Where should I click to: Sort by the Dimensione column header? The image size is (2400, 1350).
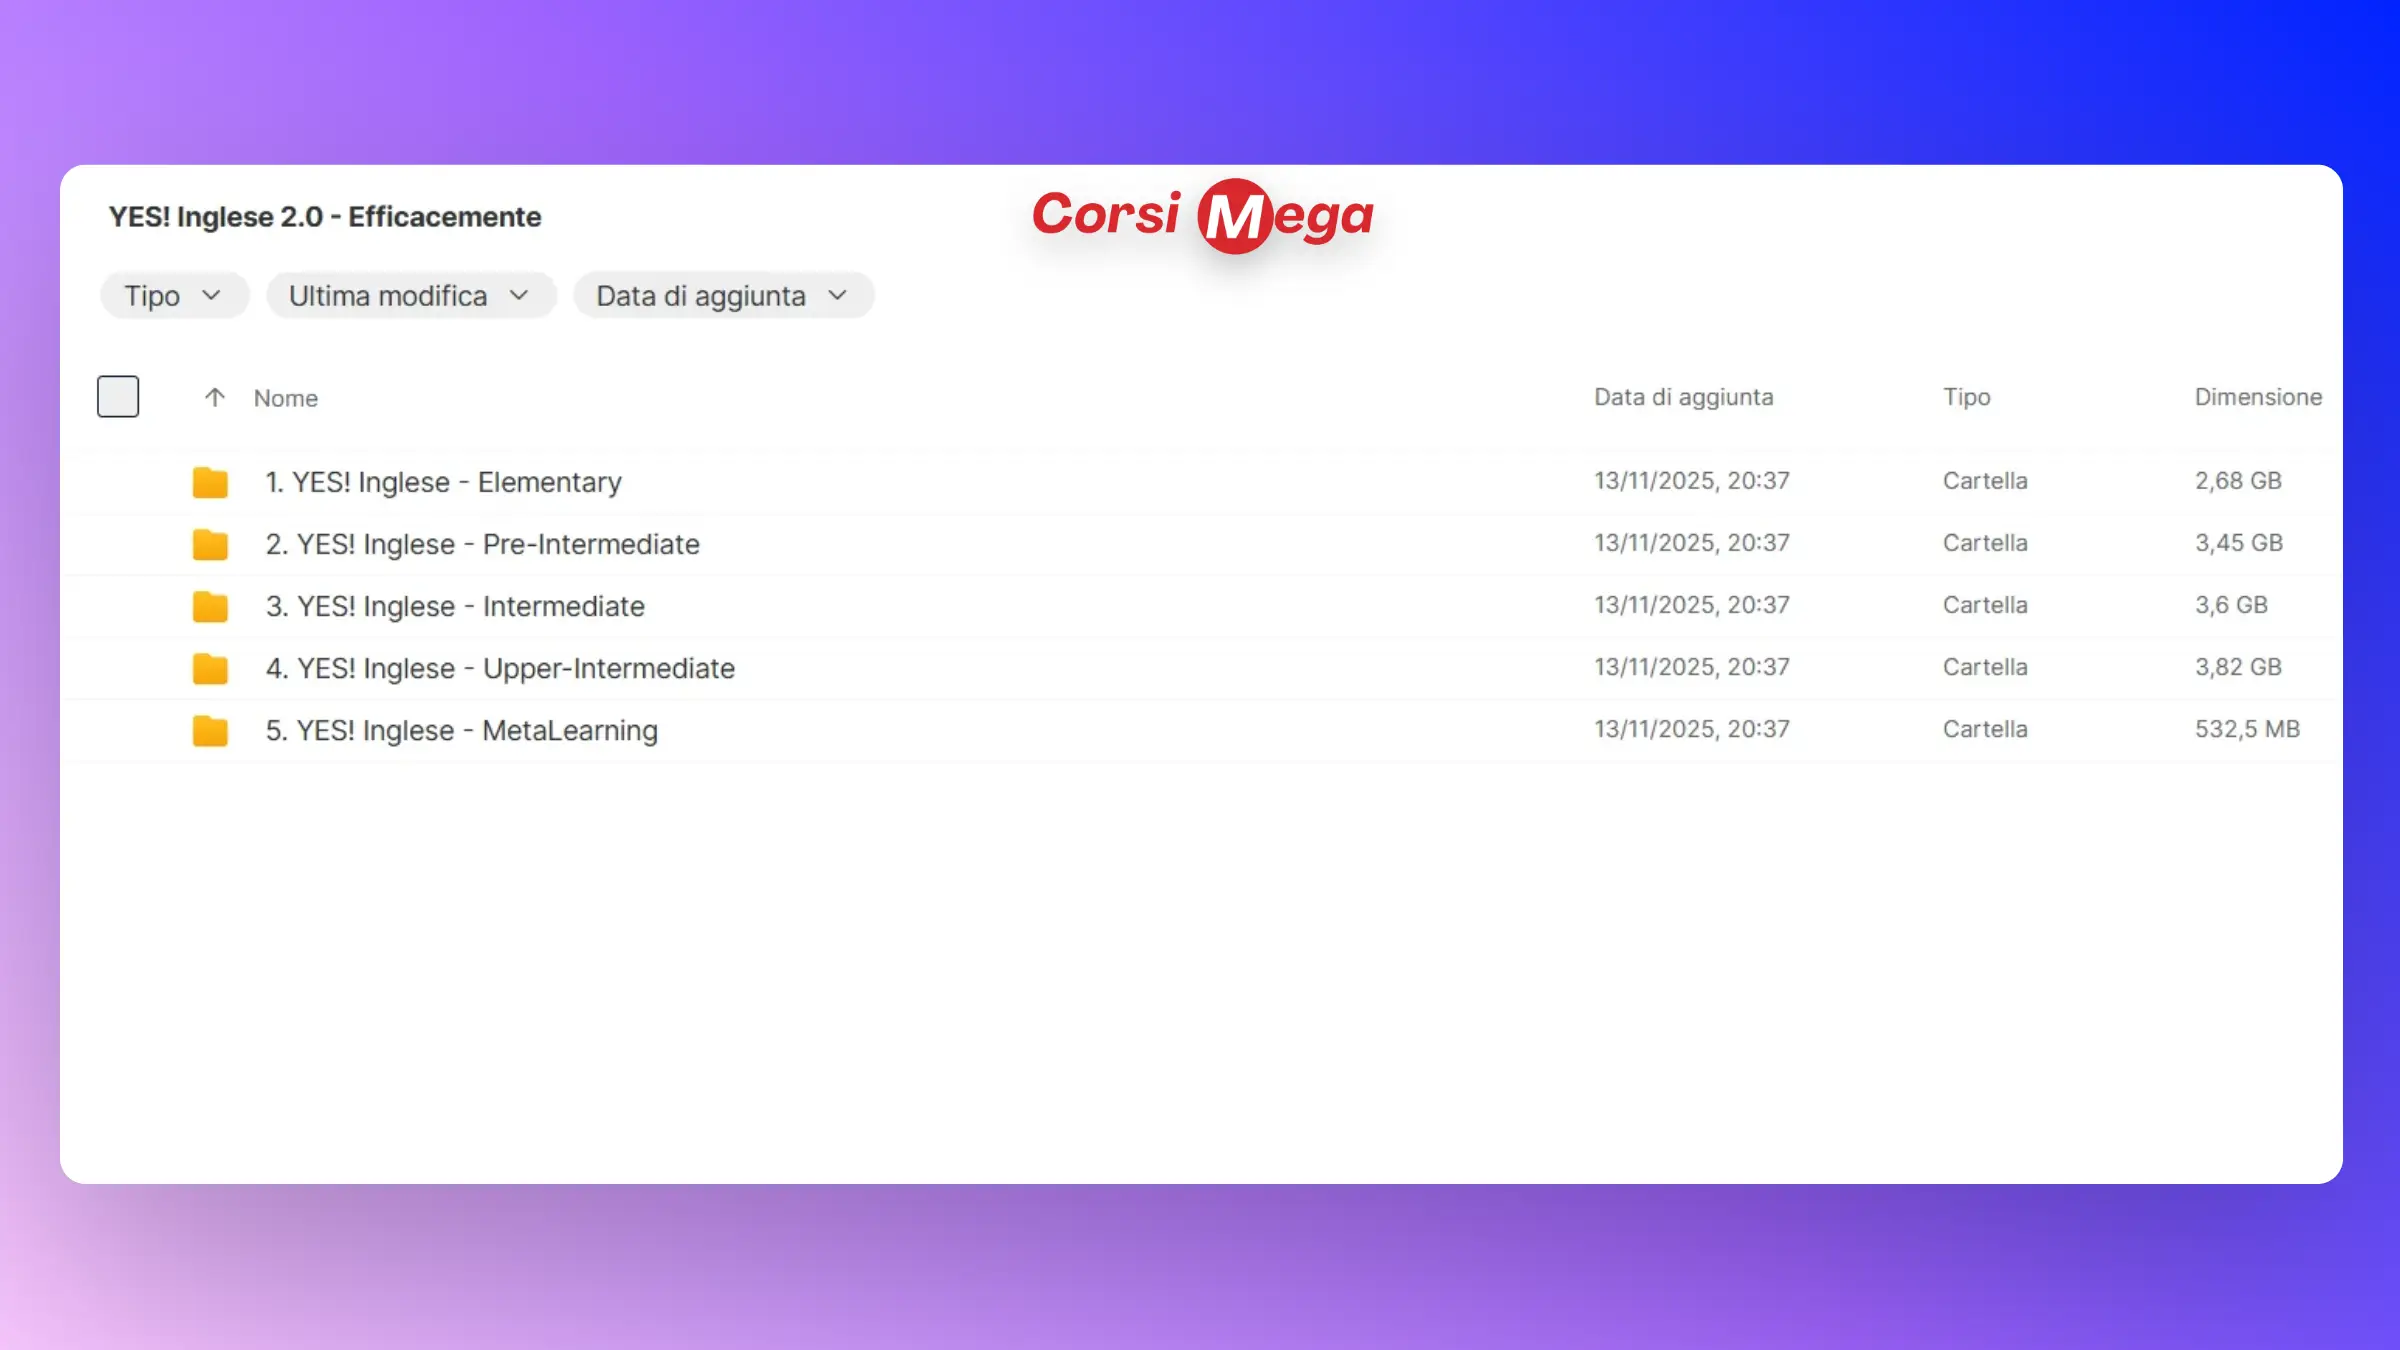pos(2257,397)
